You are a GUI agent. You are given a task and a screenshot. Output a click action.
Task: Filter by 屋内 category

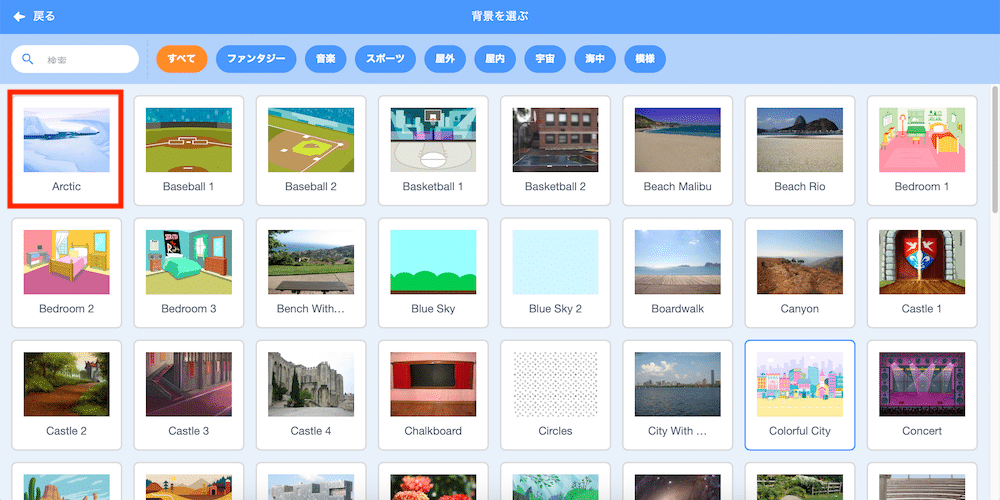(x=495, y=59)
